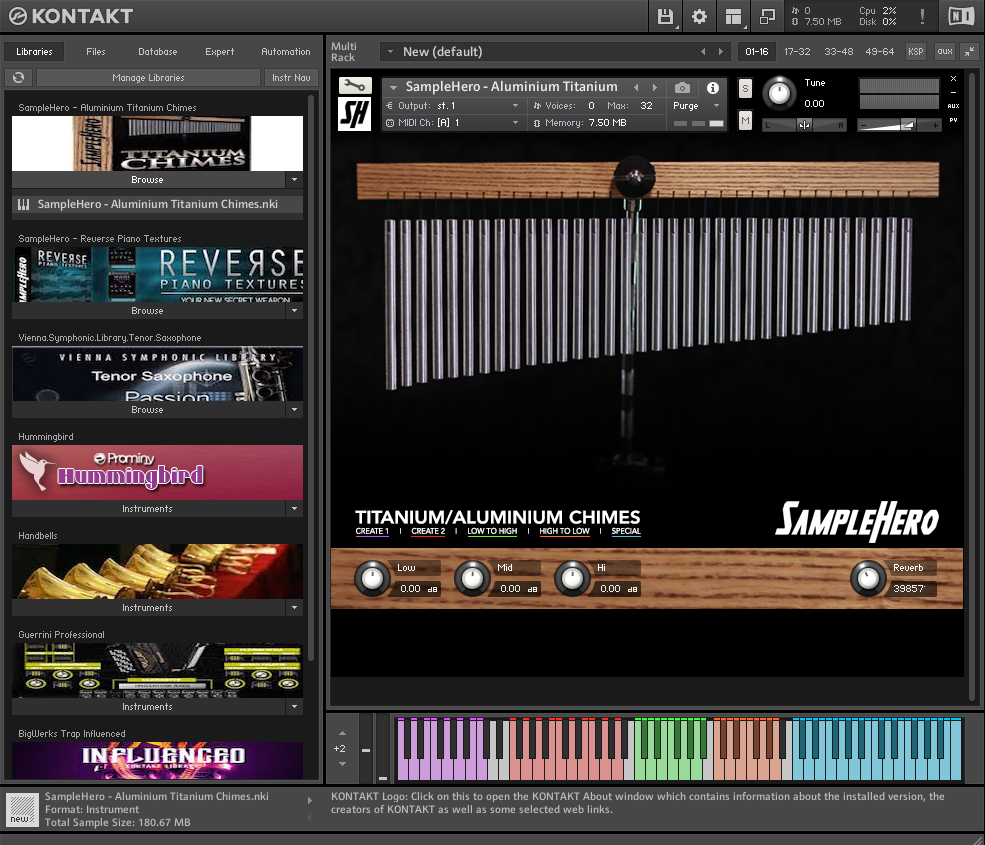Shift keyboard octave down
This screenshot has height=845, width=985.
click(342, 764)
